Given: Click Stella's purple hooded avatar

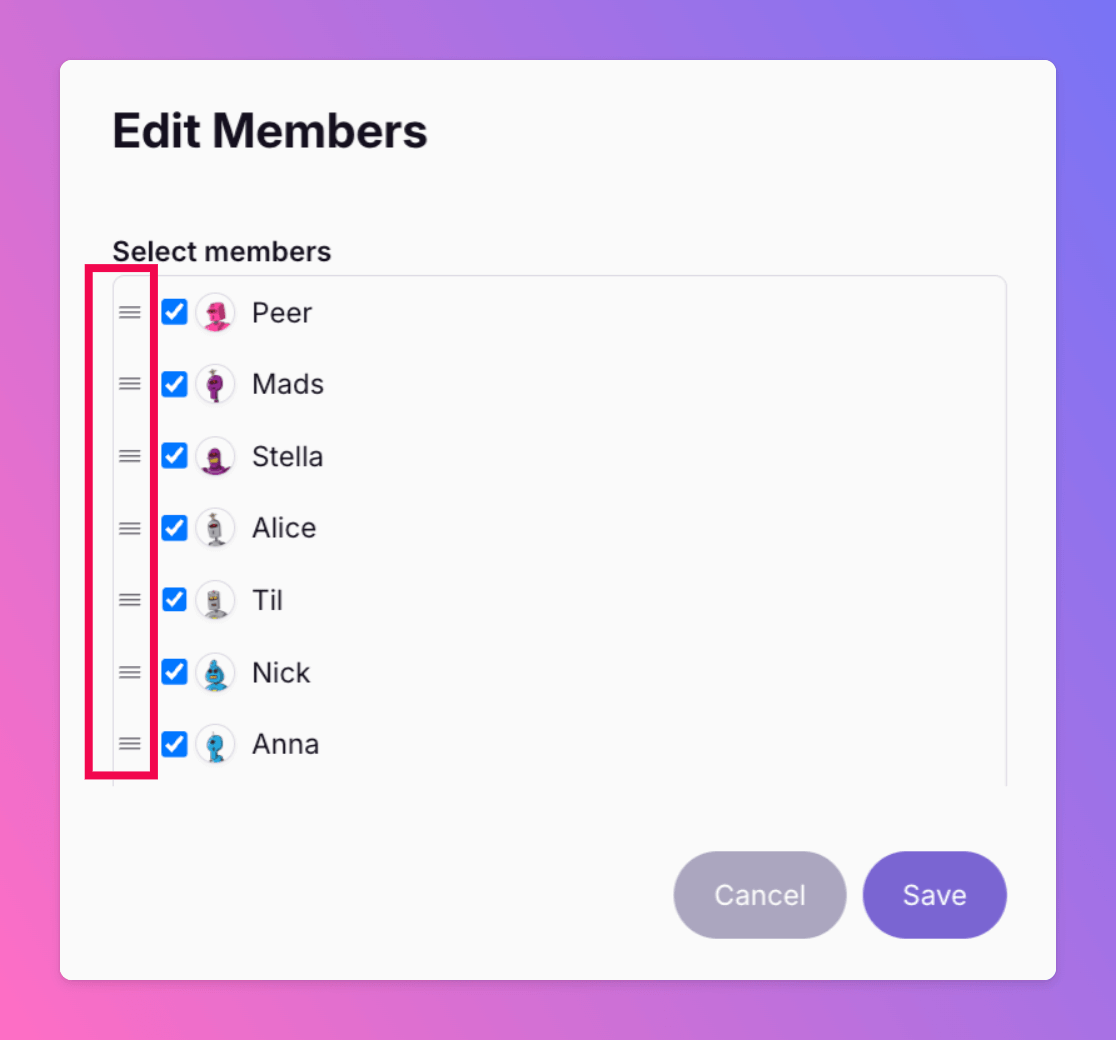Looking at the screenshot, I should [x=215, y=457].
